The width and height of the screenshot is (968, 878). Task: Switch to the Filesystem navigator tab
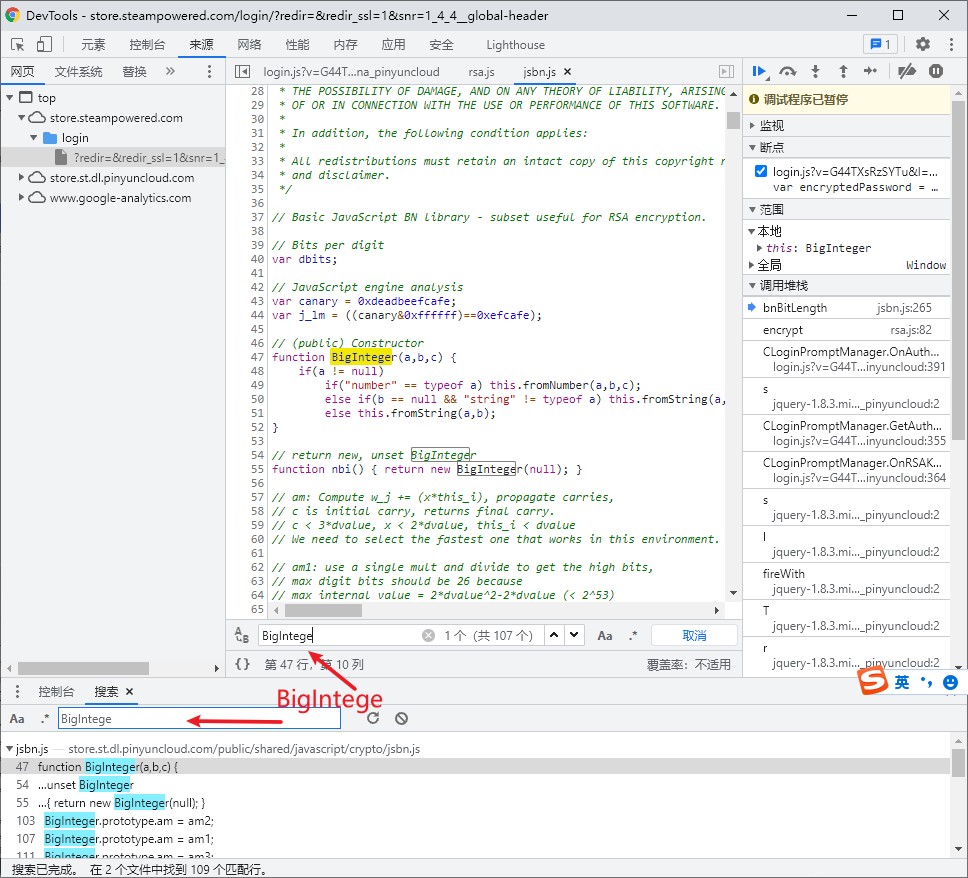78,72
